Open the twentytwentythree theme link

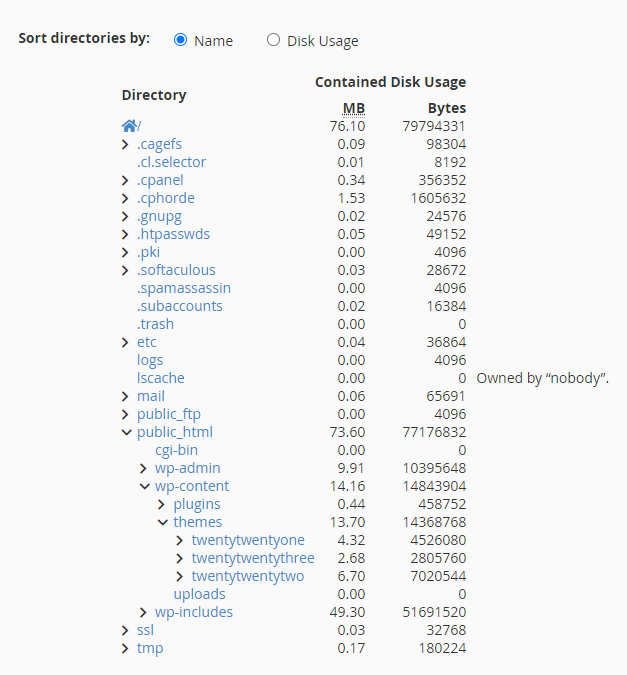point(253,558)
